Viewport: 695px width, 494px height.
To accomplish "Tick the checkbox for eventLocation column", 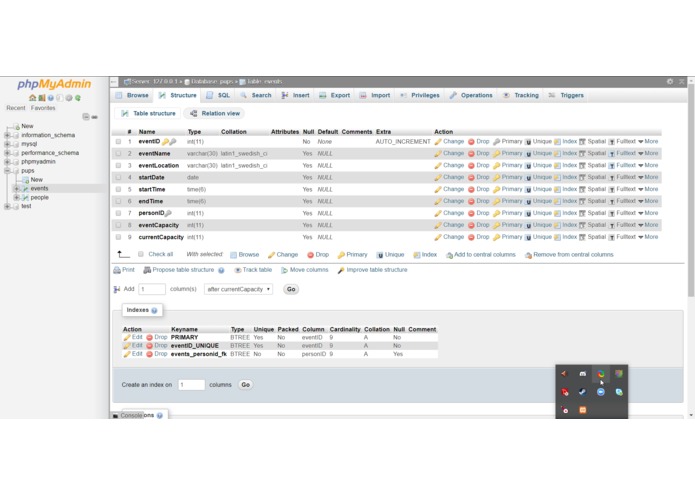I will [118, 166].
